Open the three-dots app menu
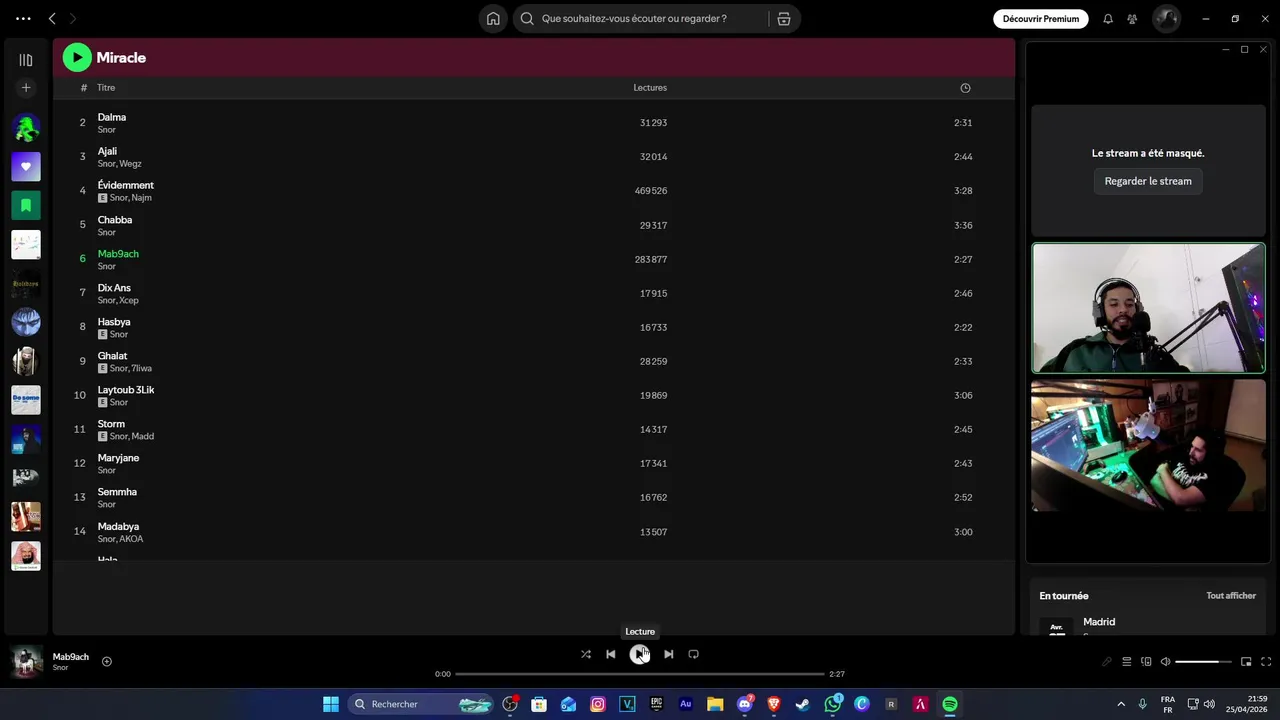Image resolution: width=1280 pixels, height=720 pixels. pos(23,18)
